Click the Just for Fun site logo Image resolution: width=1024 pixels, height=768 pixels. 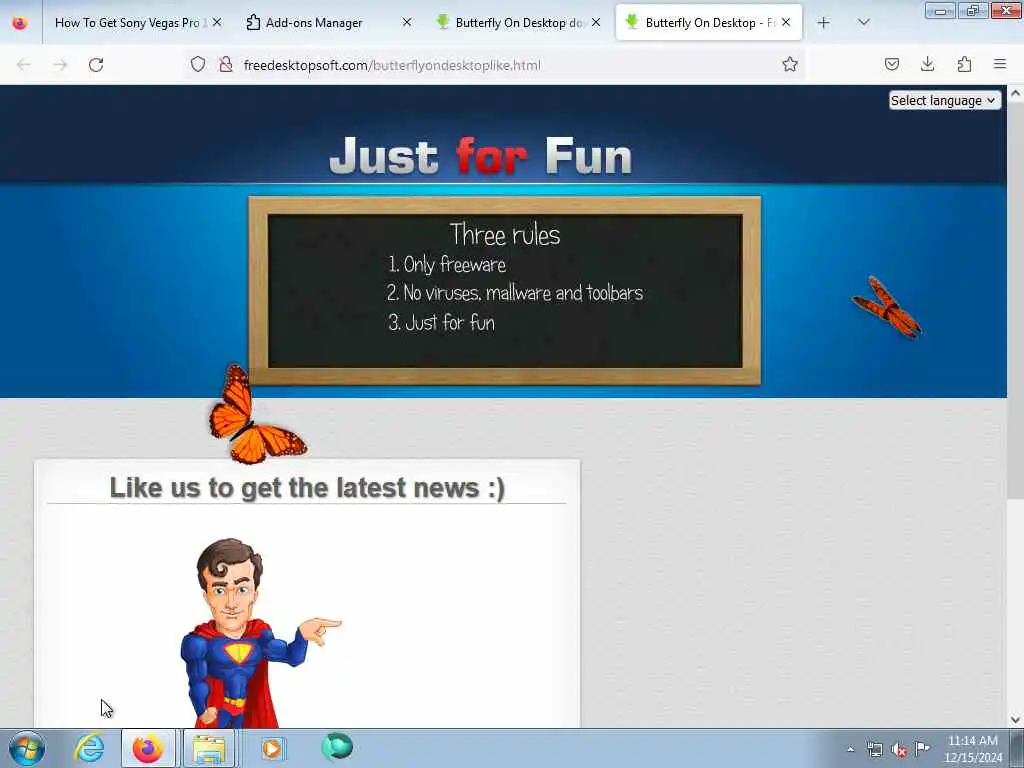[481, 156]
